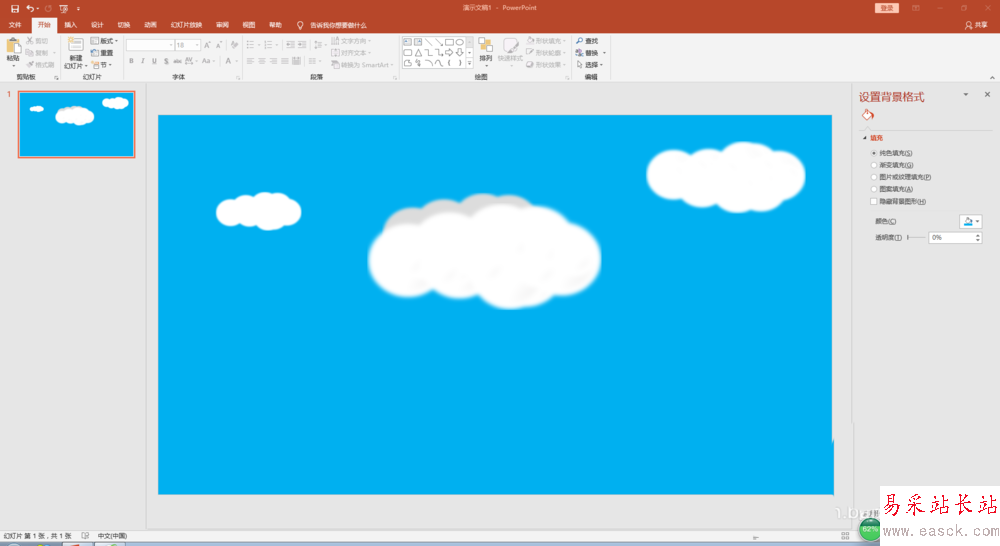The width and height of the screenshot is (1000, 546).
Task: Start slideshow from beginning icon in title bar
Action: pyautogui.click(x=64, y=8)
